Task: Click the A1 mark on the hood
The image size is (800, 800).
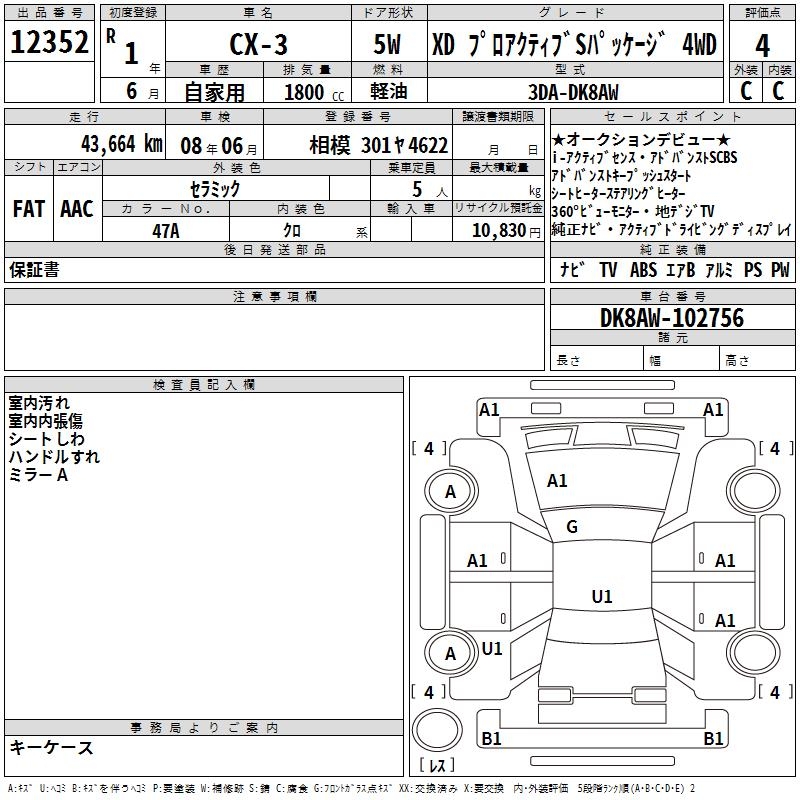Action: pos(557,481)
